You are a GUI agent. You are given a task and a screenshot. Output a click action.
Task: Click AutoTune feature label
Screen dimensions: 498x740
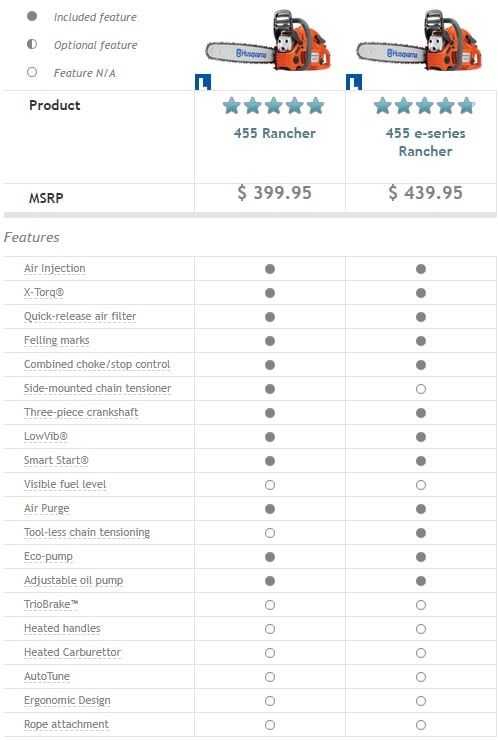[x=47, y=676]
